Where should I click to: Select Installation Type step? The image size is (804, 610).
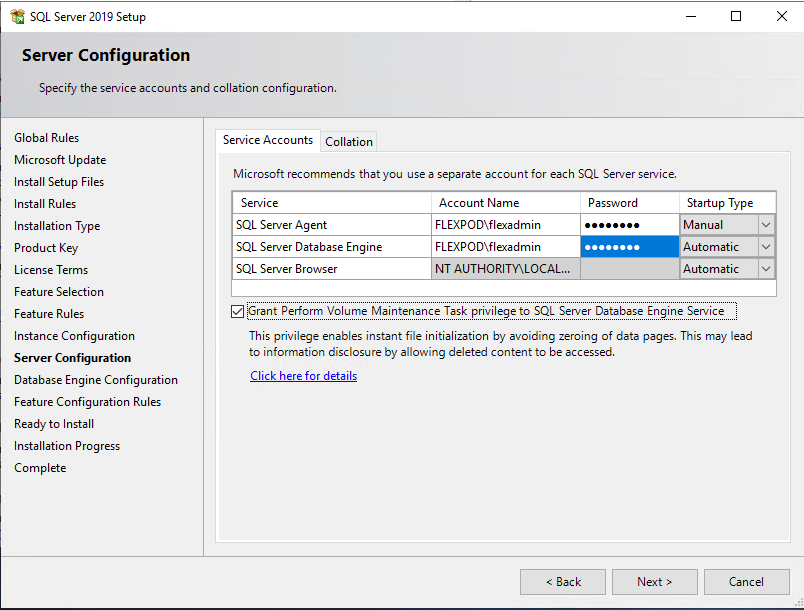point(57,226)
